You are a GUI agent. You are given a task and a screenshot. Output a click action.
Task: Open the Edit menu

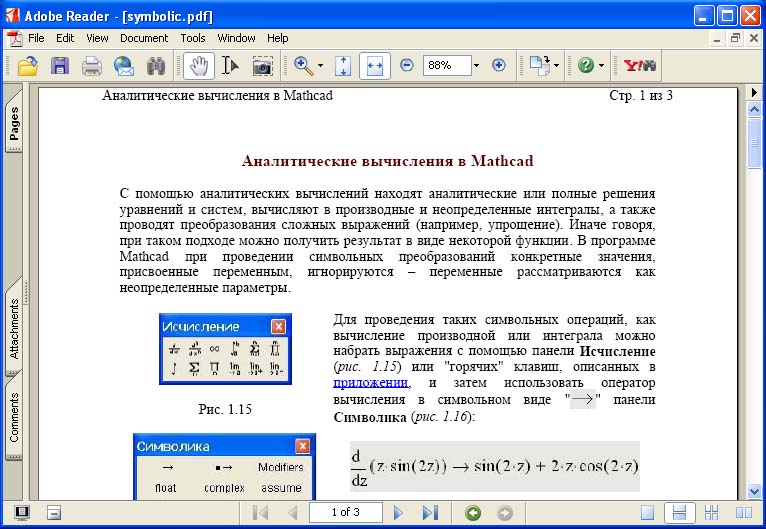[65, 38]
